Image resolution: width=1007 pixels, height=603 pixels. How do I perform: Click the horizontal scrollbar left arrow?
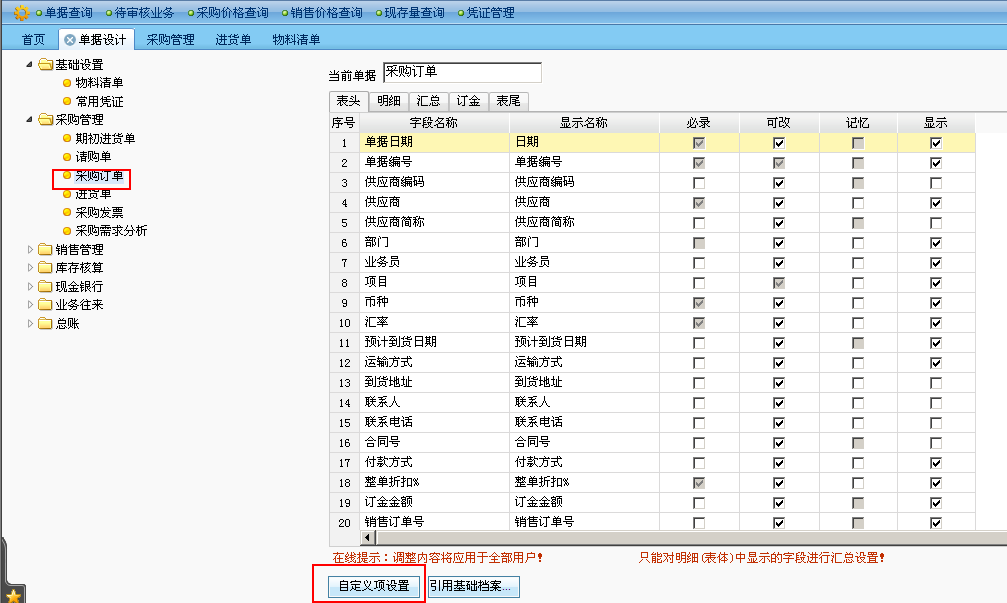click(368, 537)
